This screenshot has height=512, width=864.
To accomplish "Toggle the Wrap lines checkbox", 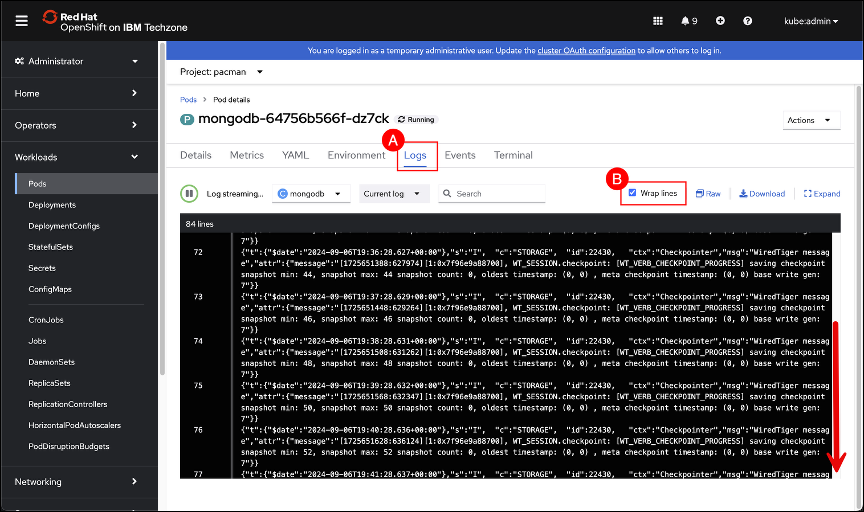I will tap(632, 192).
